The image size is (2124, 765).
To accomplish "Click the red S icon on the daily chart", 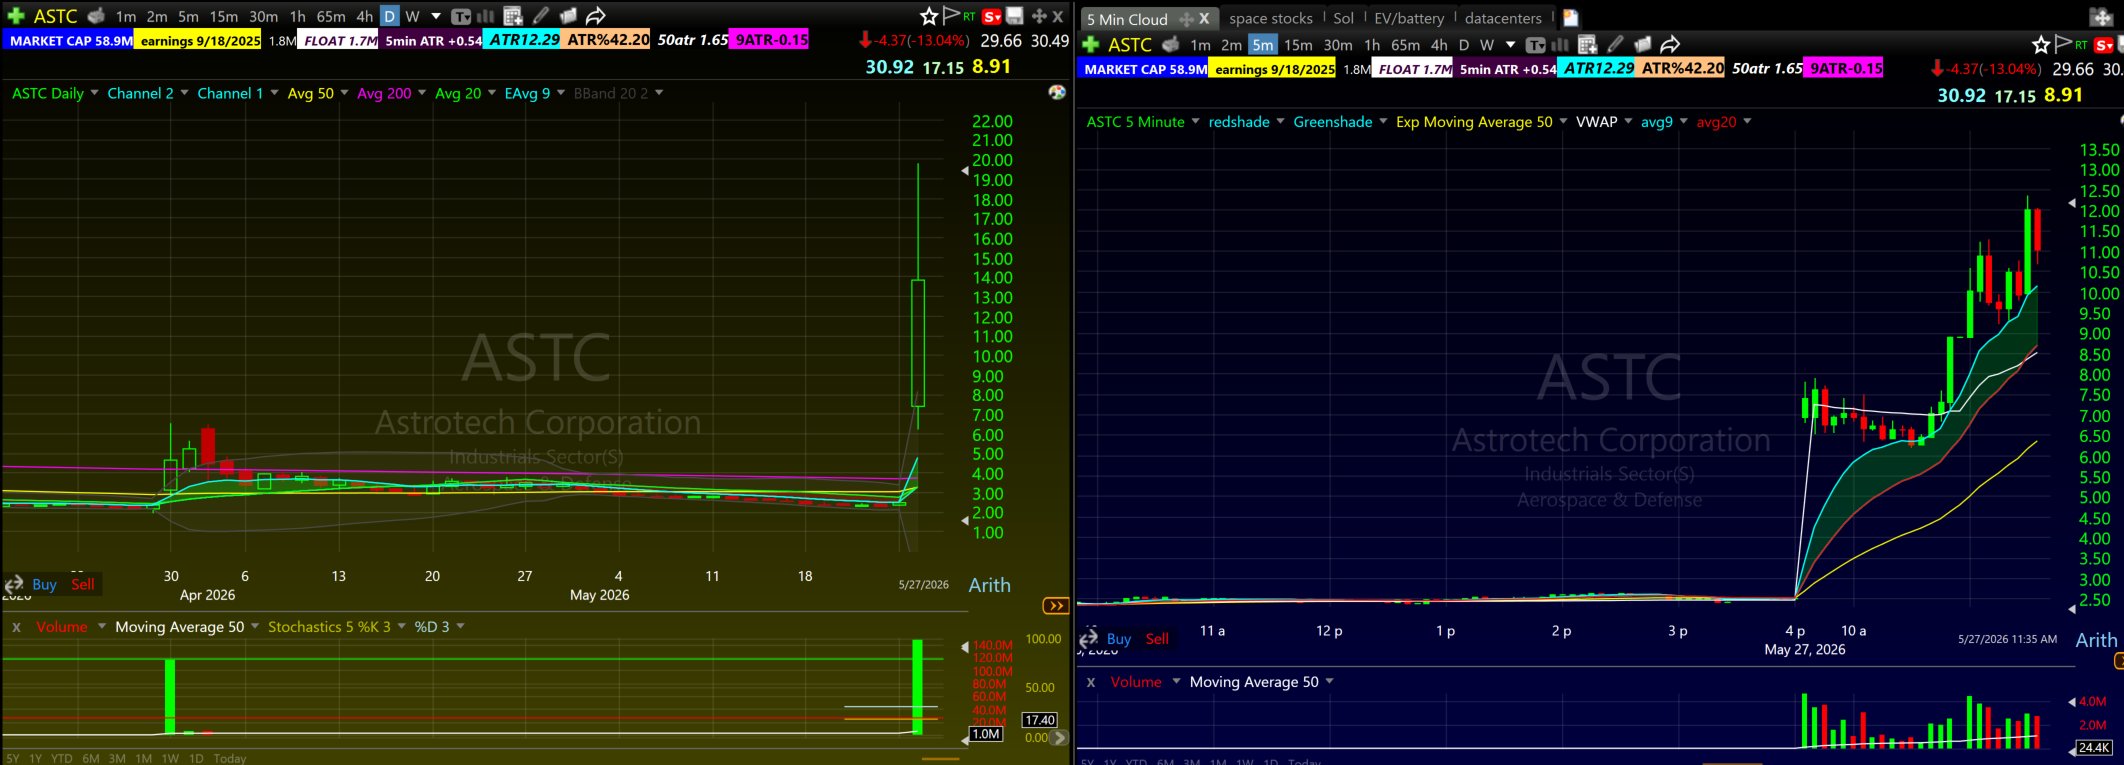I will pos(992,16).
